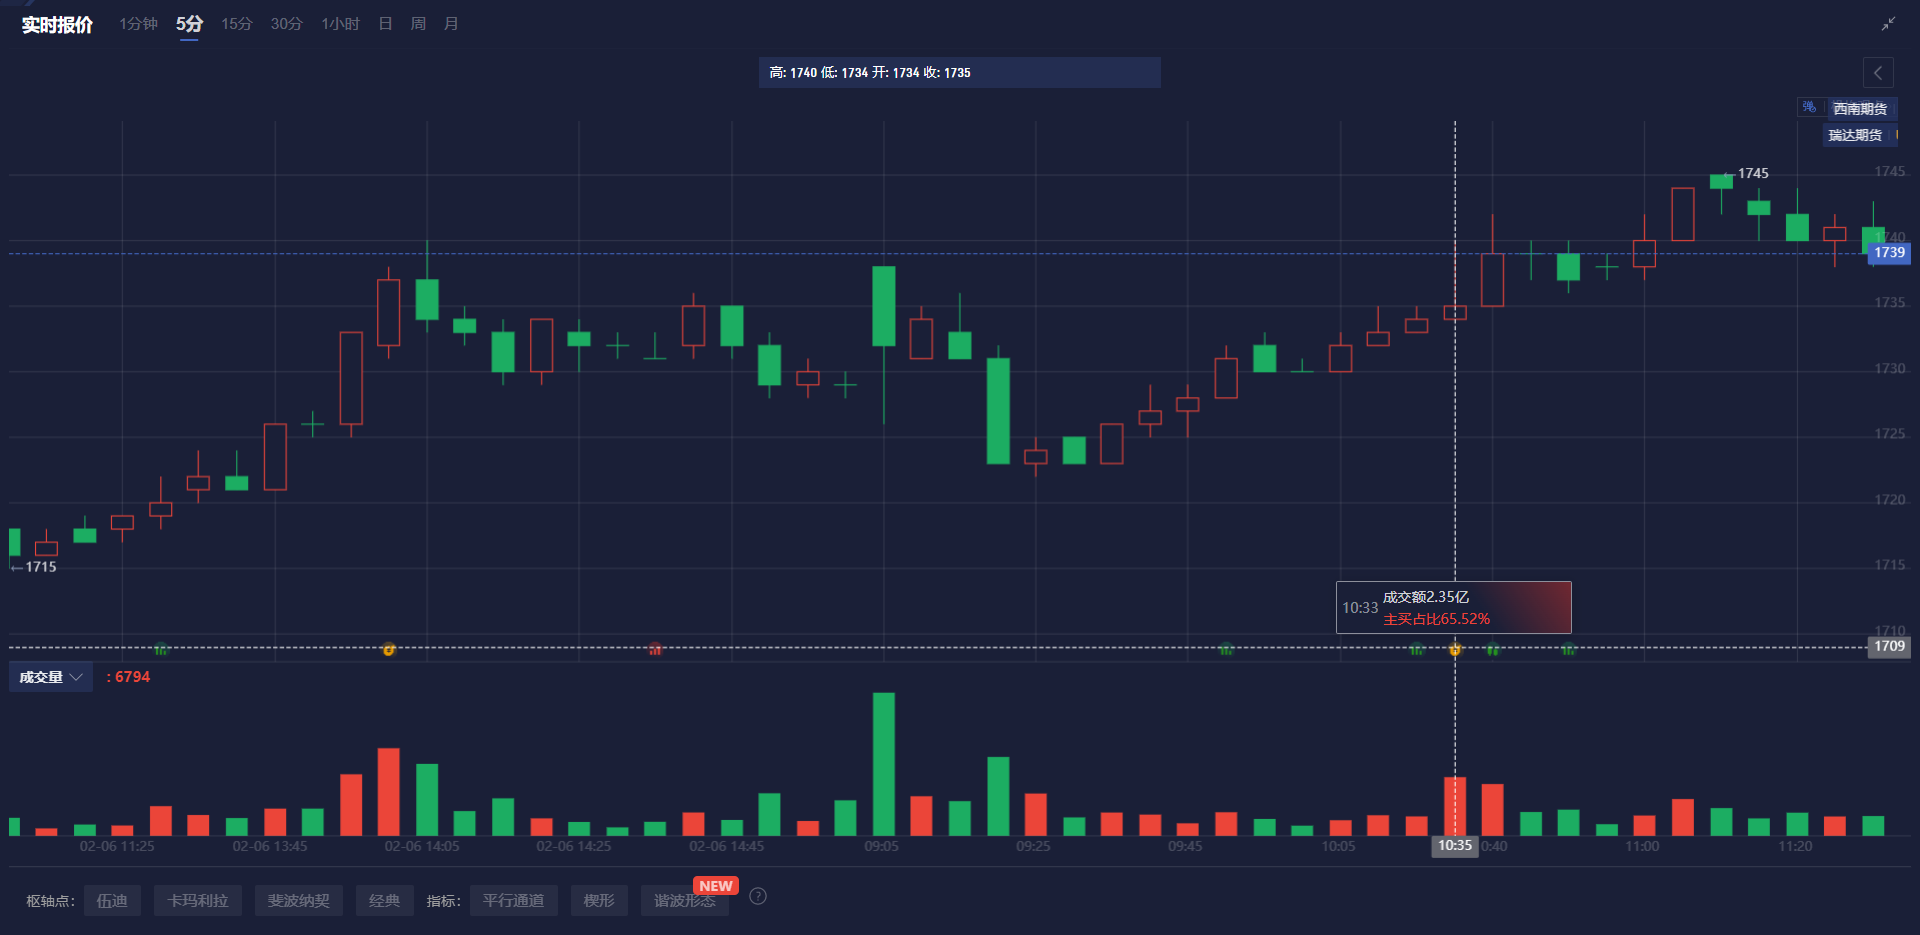The image size is (1920, 935).
Task: Click the left chevron panel button
Action: click(x=1878, y=73)
